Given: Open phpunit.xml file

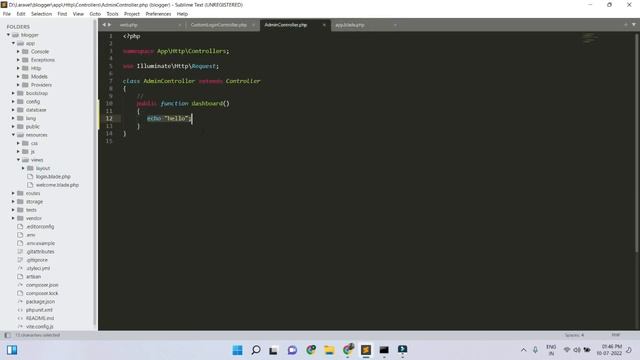Looking at the screenshot, I should 39,310.
